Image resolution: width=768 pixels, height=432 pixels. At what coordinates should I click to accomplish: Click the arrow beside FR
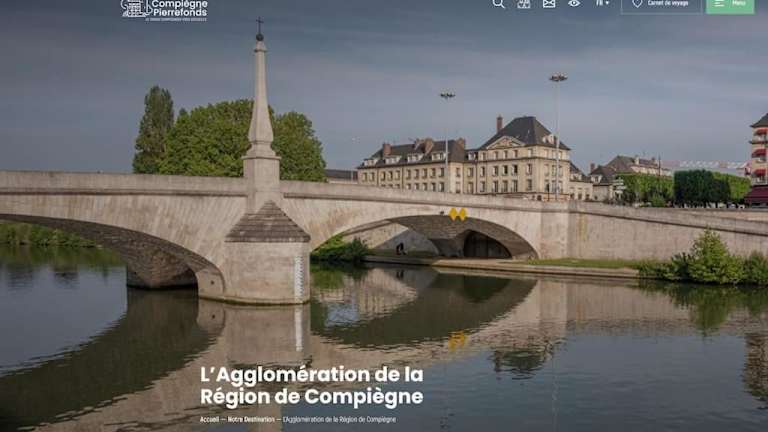coord(607,4)
